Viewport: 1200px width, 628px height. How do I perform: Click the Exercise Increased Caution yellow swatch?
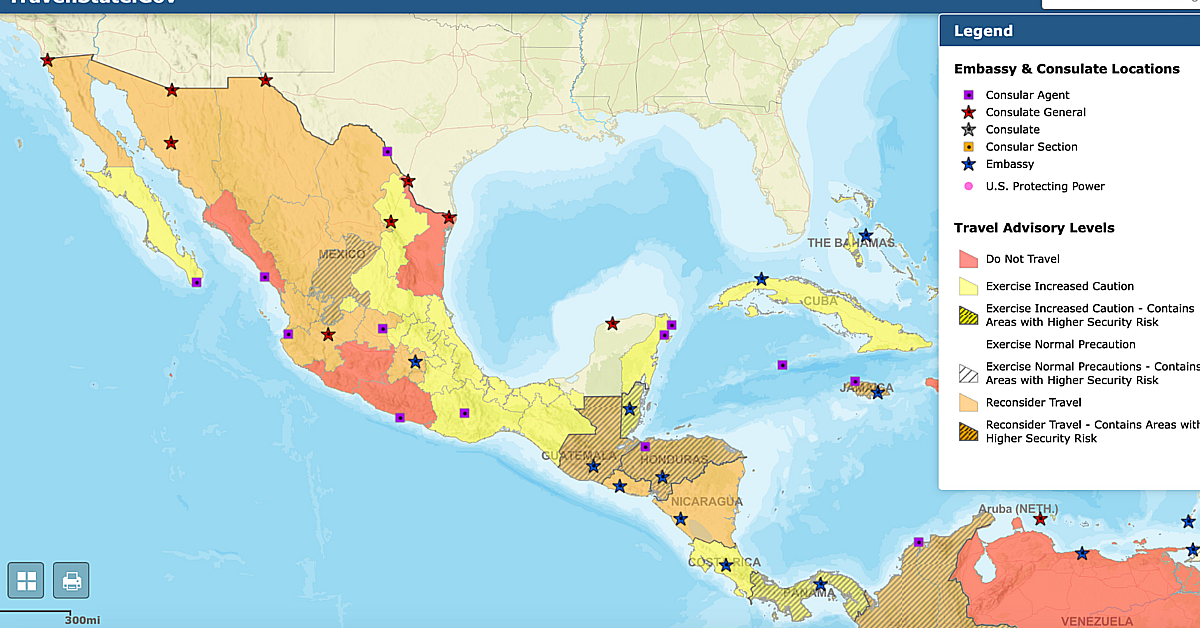tap(967, 286)
